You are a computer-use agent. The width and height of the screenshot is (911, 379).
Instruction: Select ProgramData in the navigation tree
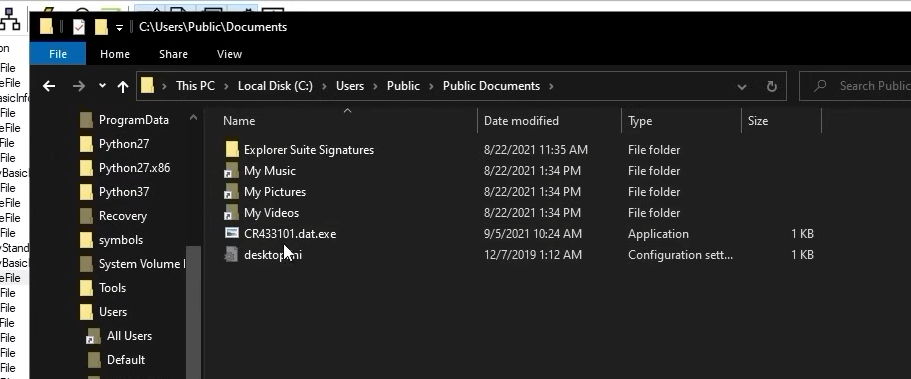click(x=134, y=120)
